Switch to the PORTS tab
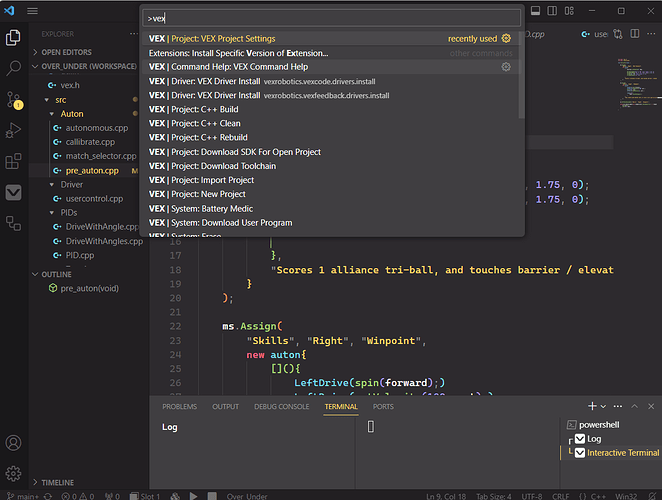 383,407
